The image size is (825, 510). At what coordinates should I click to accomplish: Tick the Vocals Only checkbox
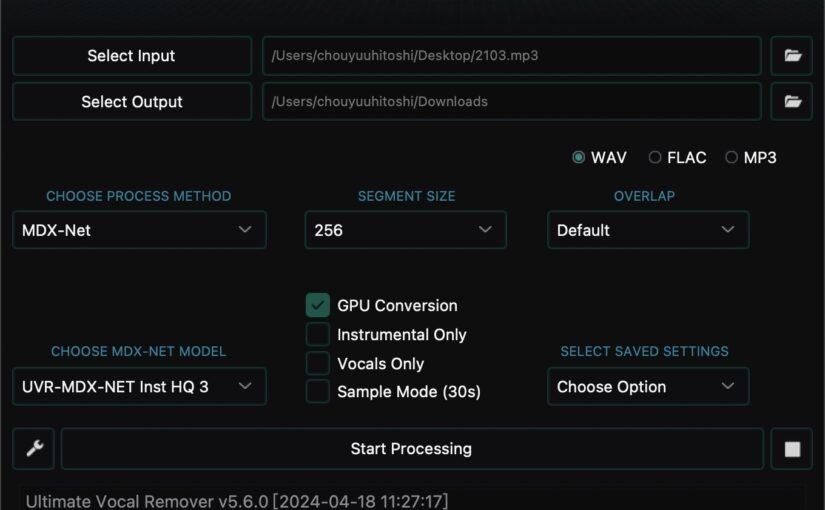[x=318, y=364]
